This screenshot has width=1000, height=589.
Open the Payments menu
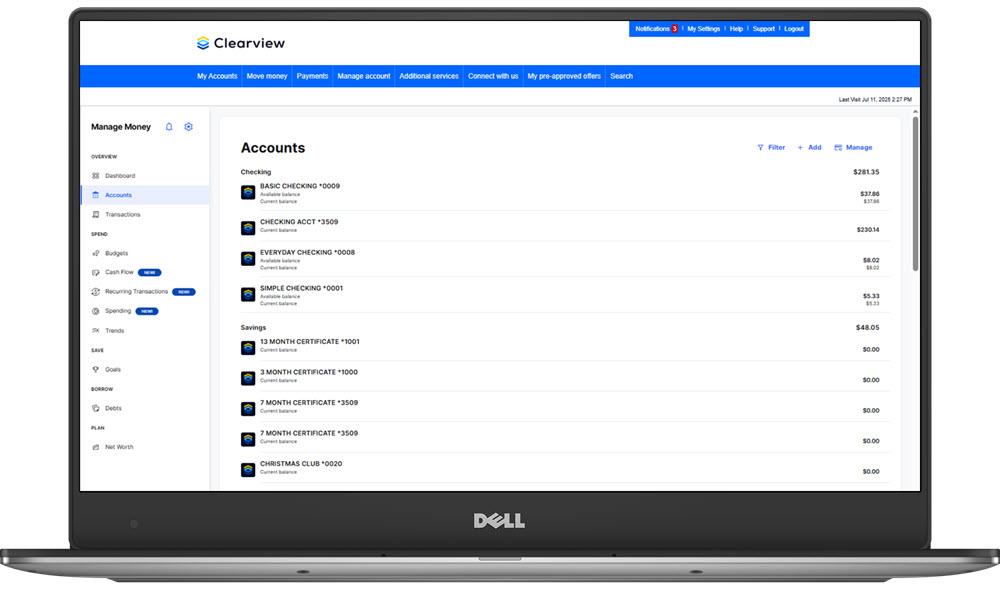click(312, 75)
